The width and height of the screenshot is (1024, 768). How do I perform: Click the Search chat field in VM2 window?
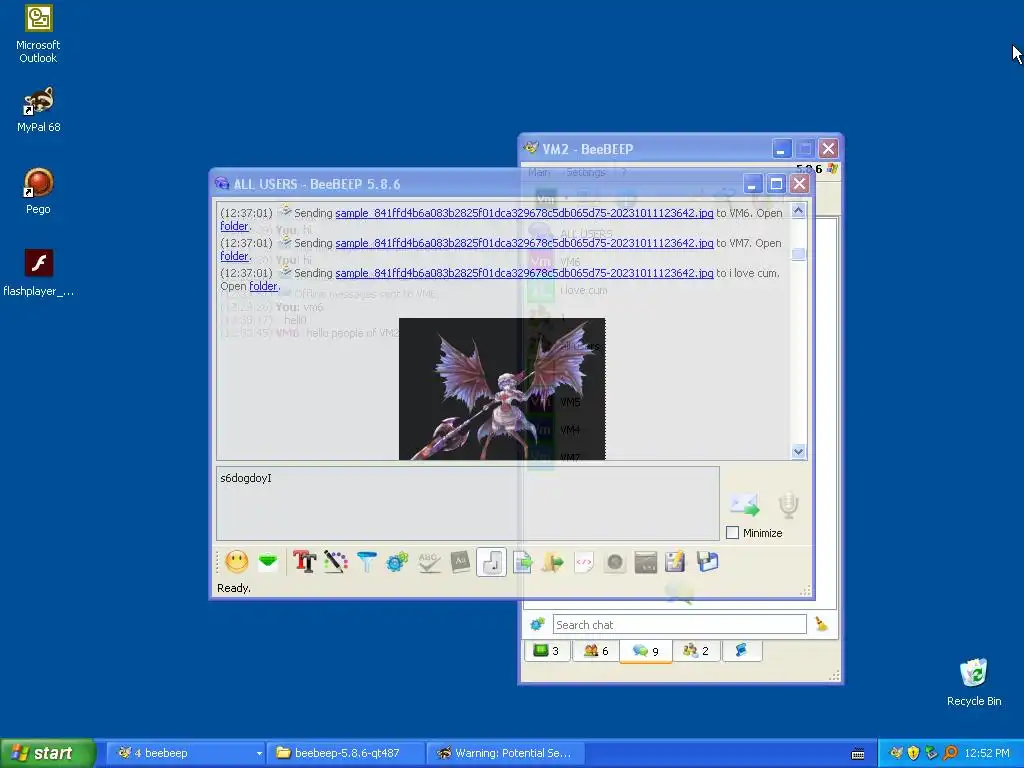(x=679, y=624)
